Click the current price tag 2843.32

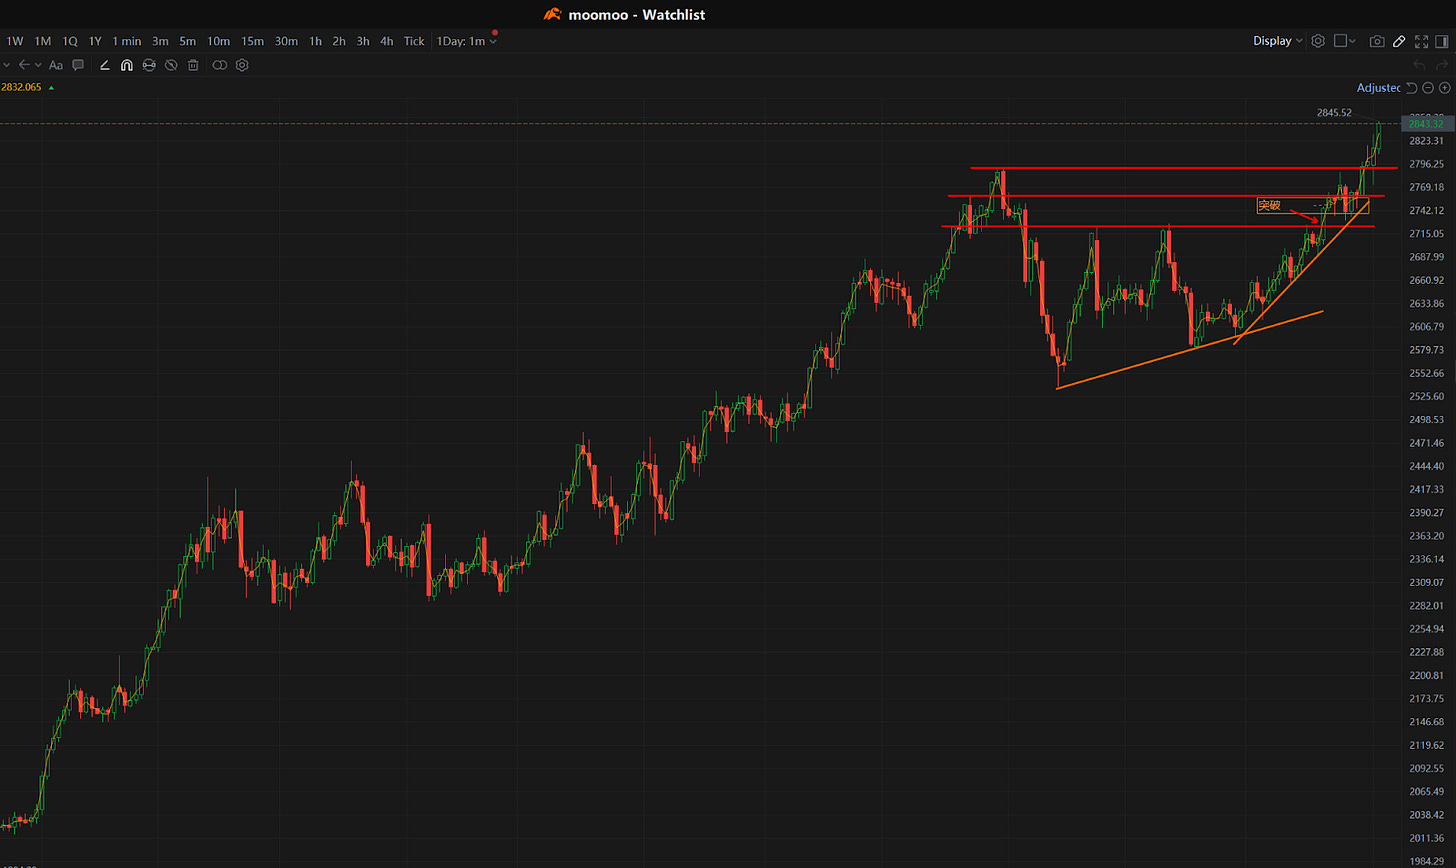[1425, 123]
